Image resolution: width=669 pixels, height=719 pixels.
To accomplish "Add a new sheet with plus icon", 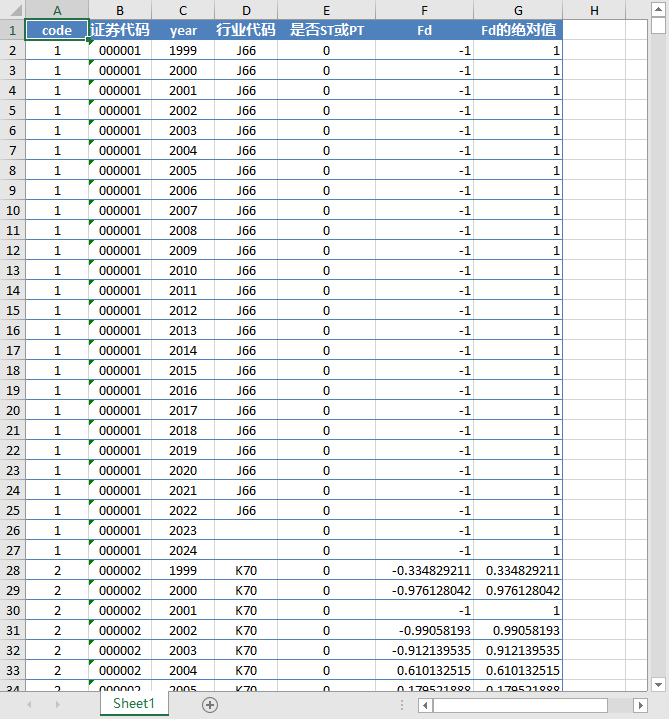I will pos(210,704).
